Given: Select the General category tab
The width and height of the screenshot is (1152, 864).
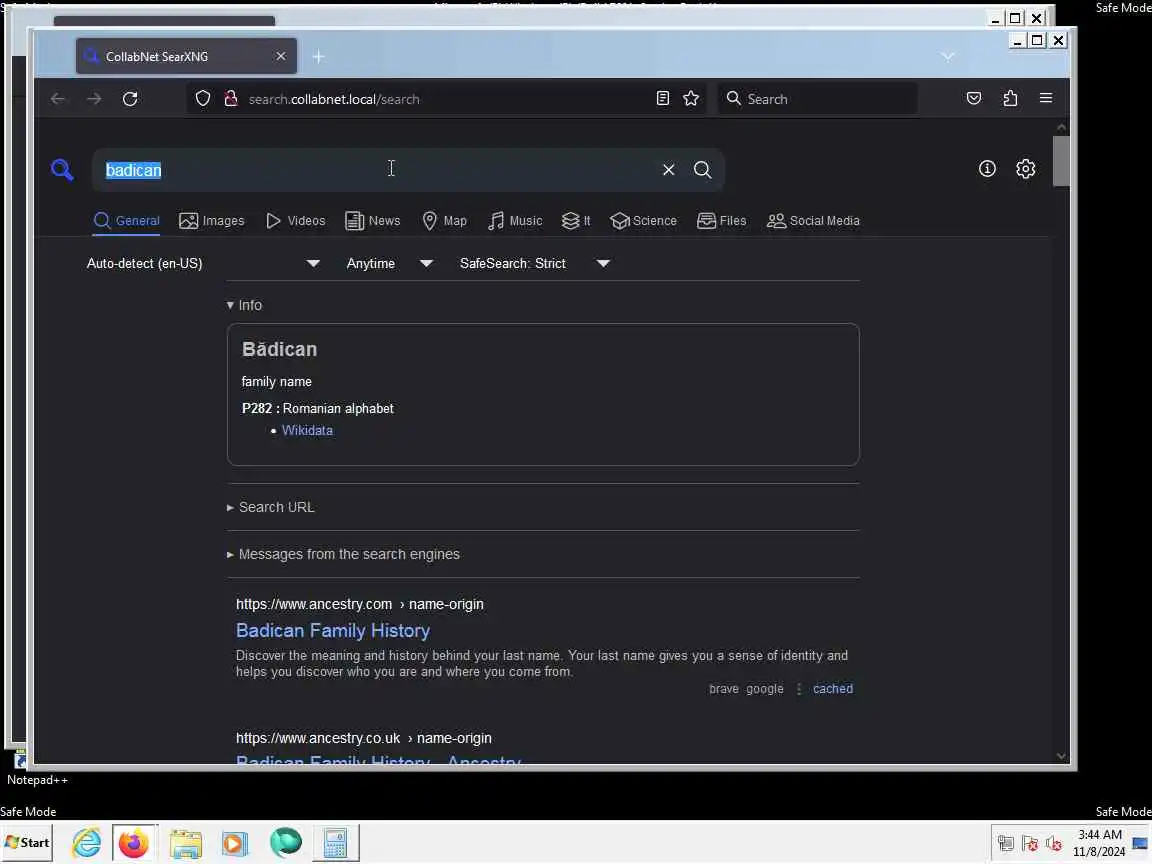Looking at the screenshot, I should click(126, 220).
